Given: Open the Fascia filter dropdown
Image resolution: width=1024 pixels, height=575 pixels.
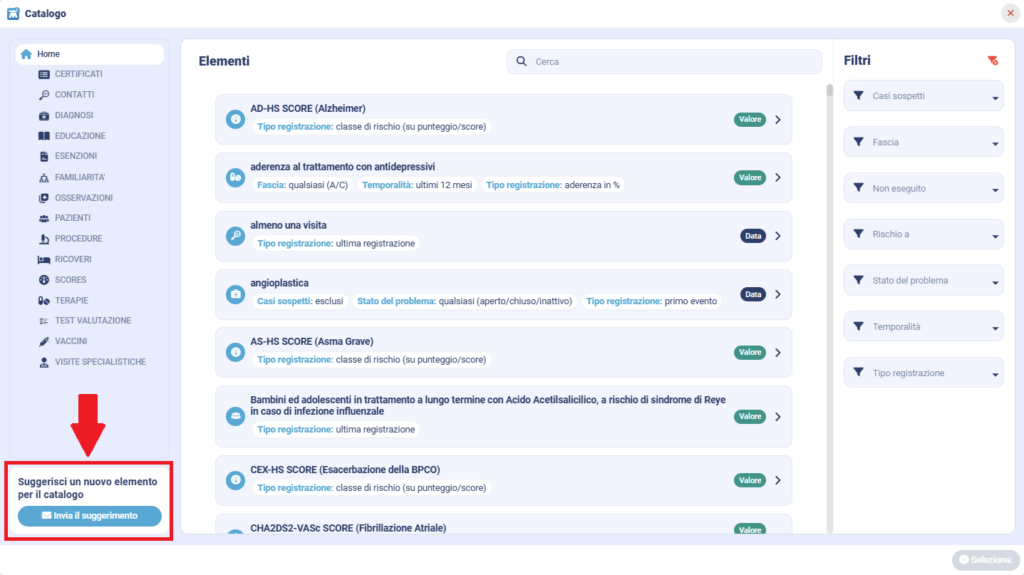Looking at the screenshot, I should [x=923, y=143].
